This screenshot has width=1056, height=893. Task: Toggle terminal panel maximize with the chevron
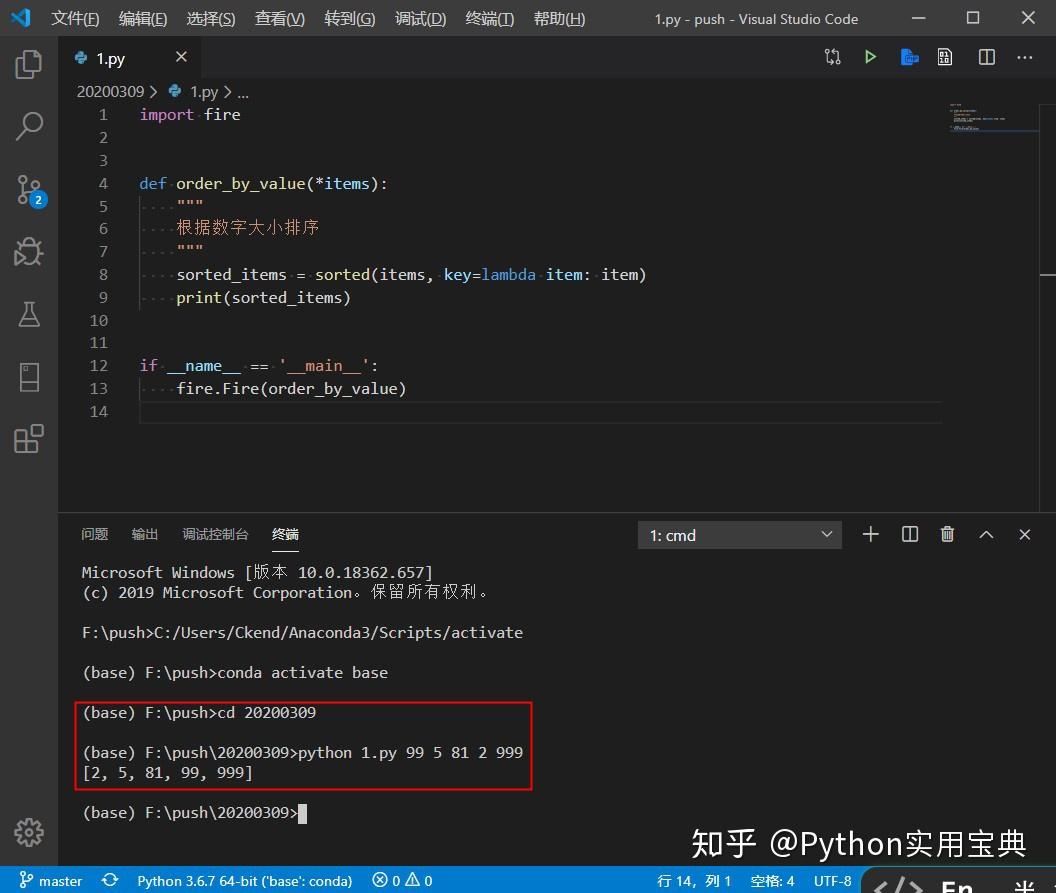(x=986, y=534)
